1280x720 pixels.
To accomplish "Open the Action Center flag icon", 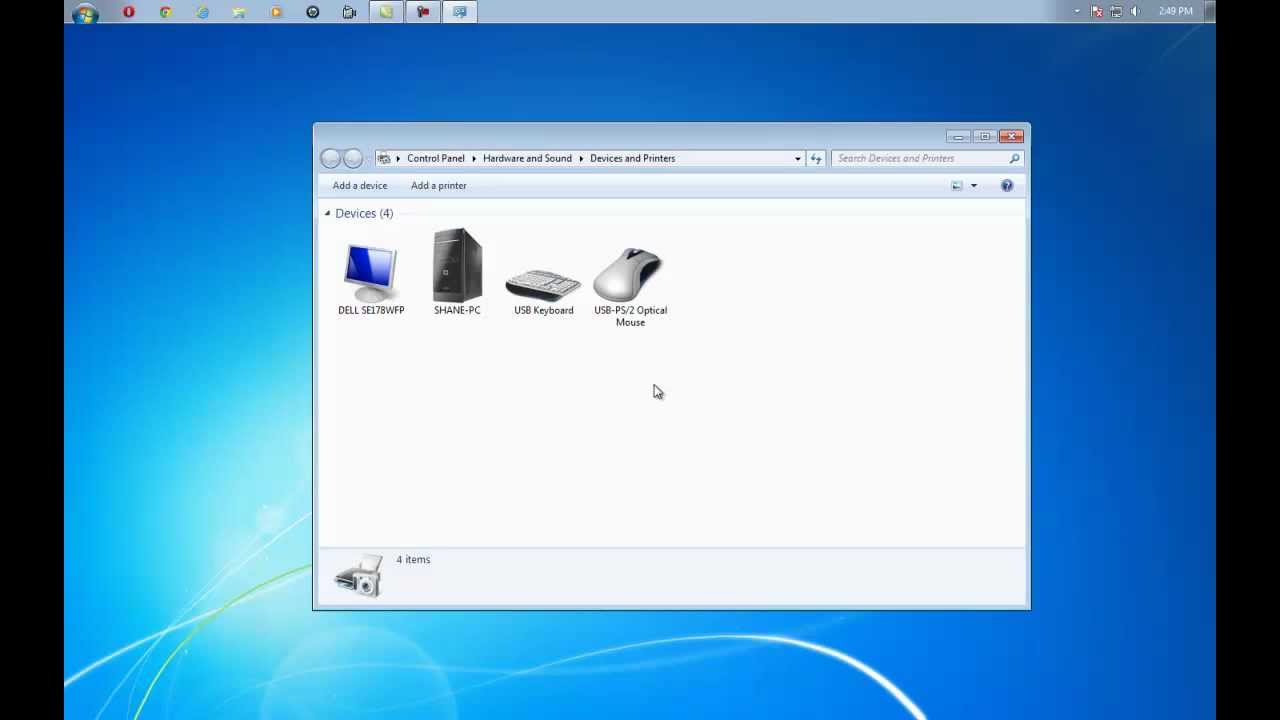I will point(1097,12).
